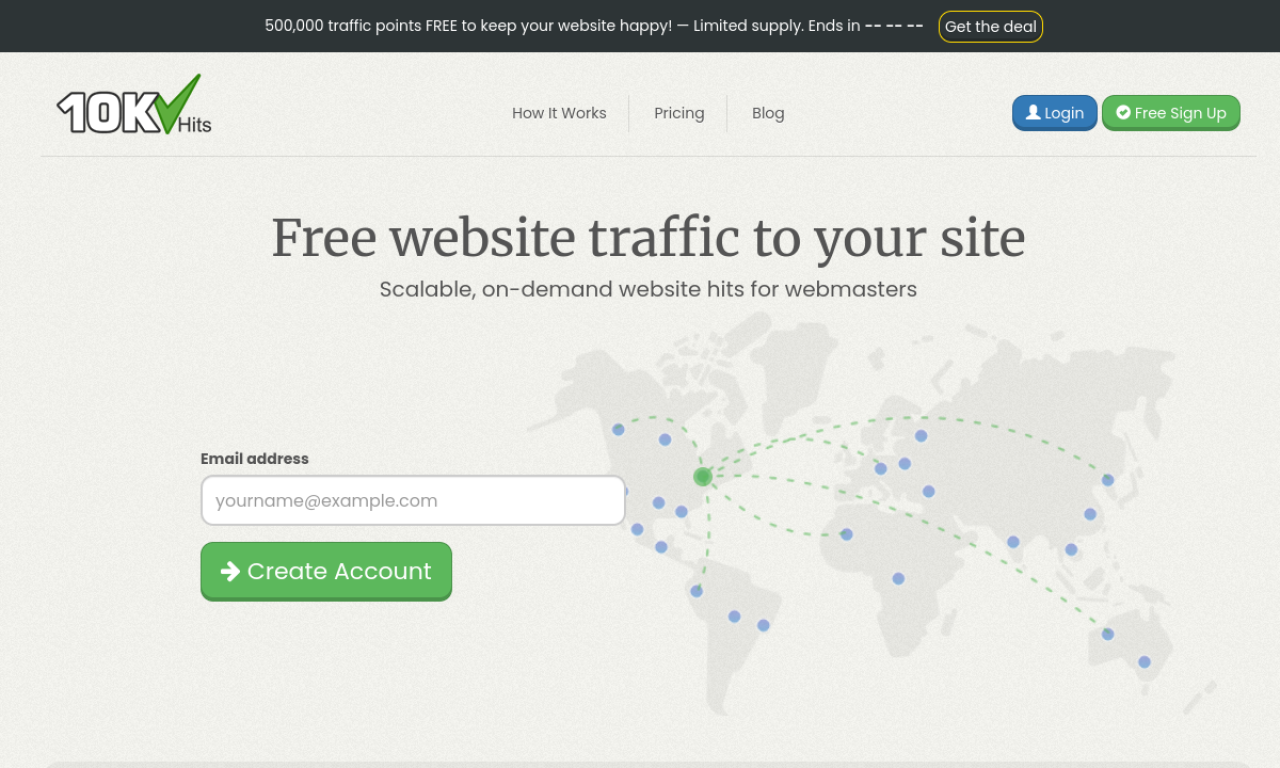Click the Free Sign Up button
The height and width of the screenshot is (768, 1280).
1171,113
